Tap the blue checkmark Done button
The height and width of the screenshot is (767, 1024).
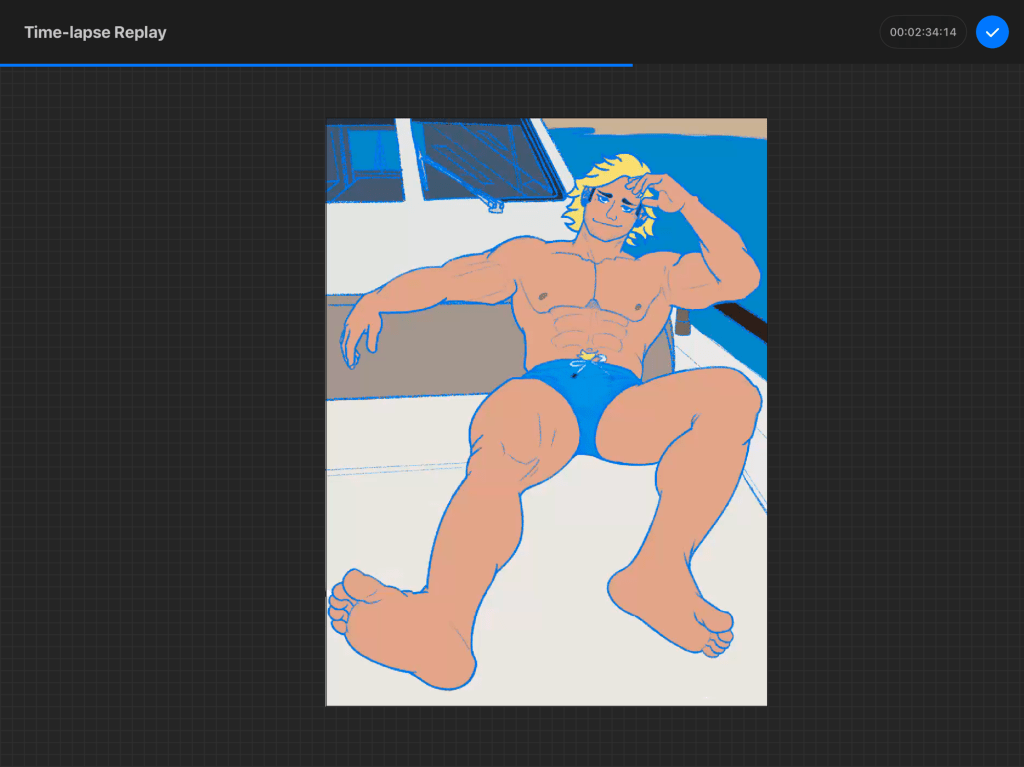[992, 32]
